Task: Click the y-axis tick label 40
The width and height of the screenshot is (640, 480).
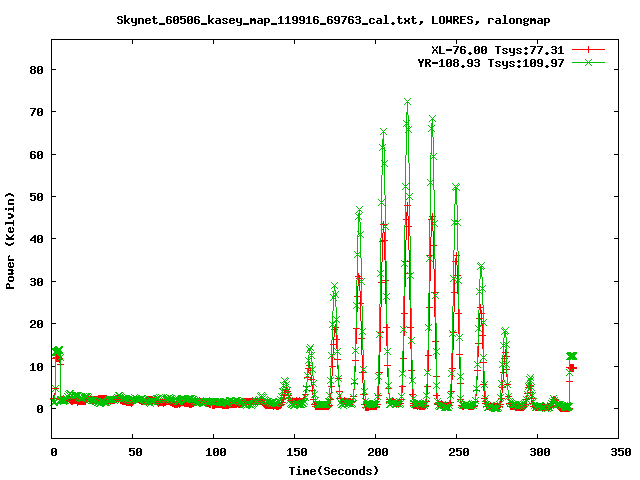Action: point(36,239)
